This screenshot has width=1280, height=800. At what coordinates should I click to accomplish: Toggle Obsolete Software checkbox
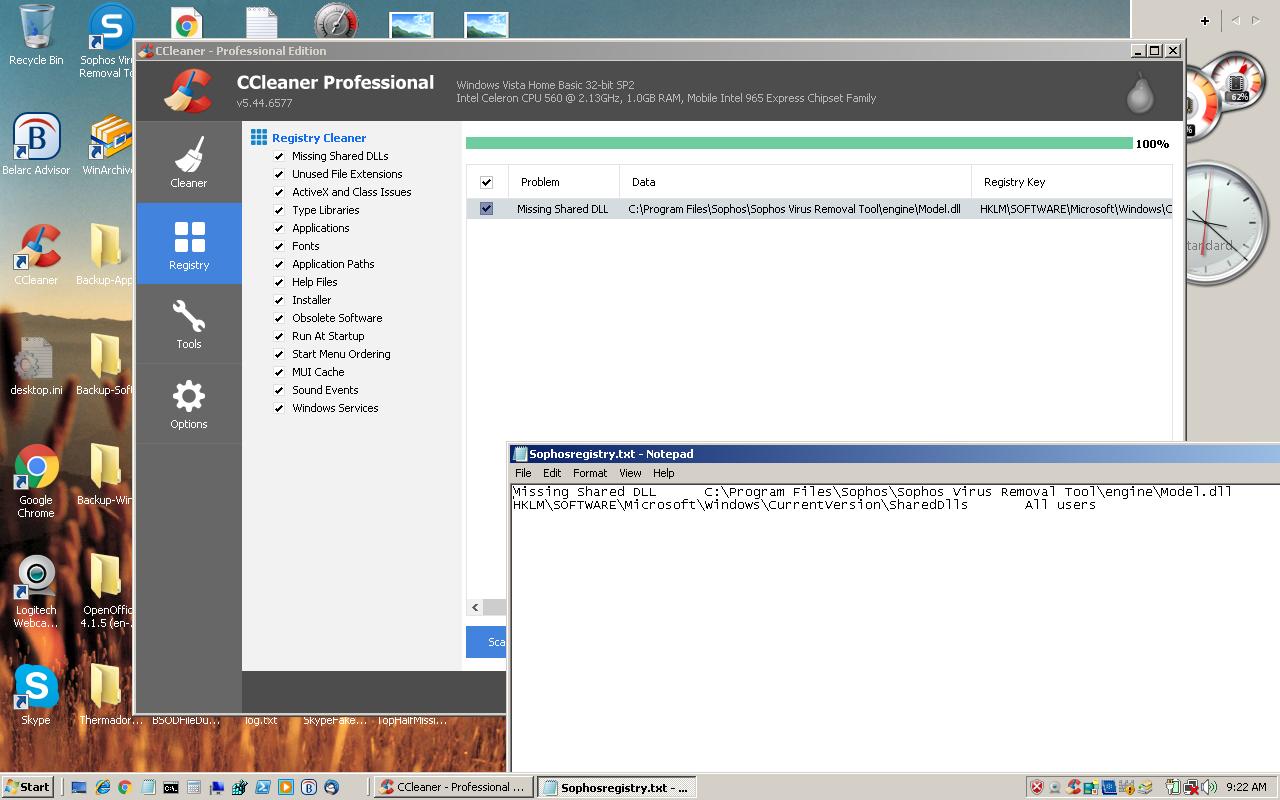point(279,318)
